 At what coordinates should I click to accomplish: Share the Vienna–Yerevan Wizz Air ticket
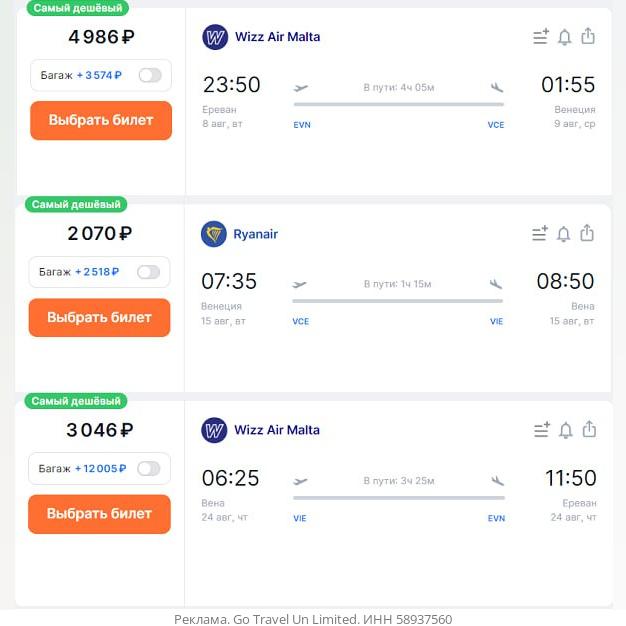click(589, 429)
